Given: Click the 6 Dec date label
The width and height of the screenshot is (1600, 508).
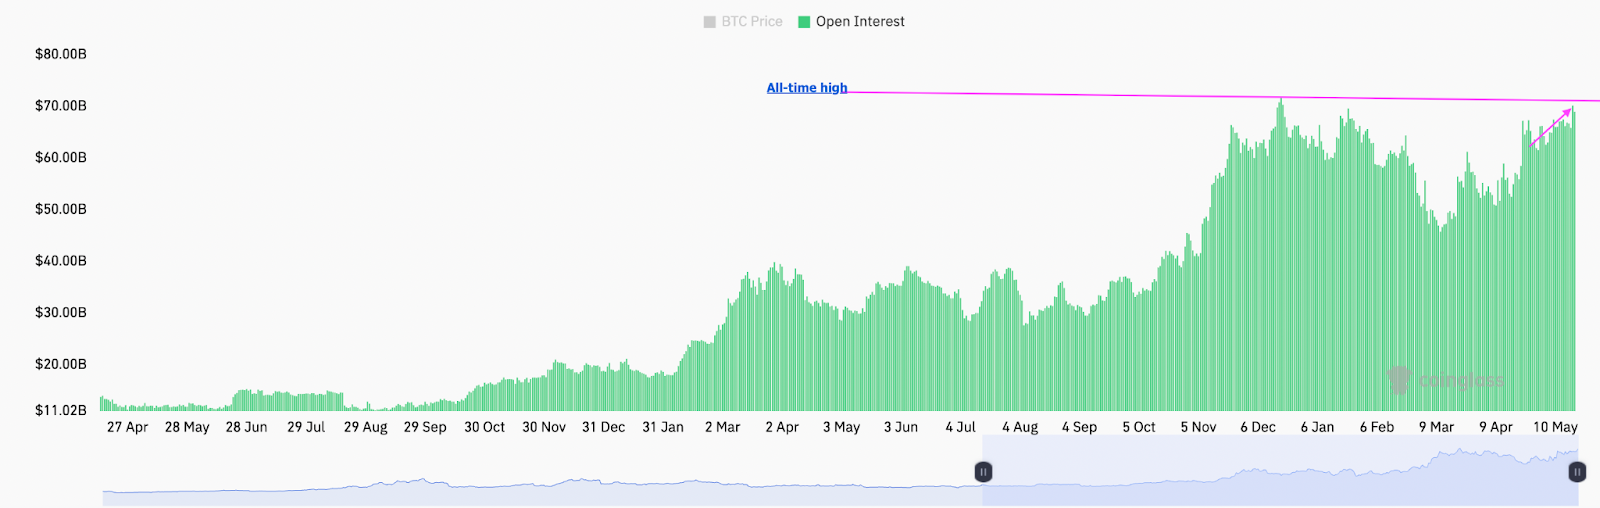Looking at the screenshot, I should pyautogui.click(x=1258, y=427).
